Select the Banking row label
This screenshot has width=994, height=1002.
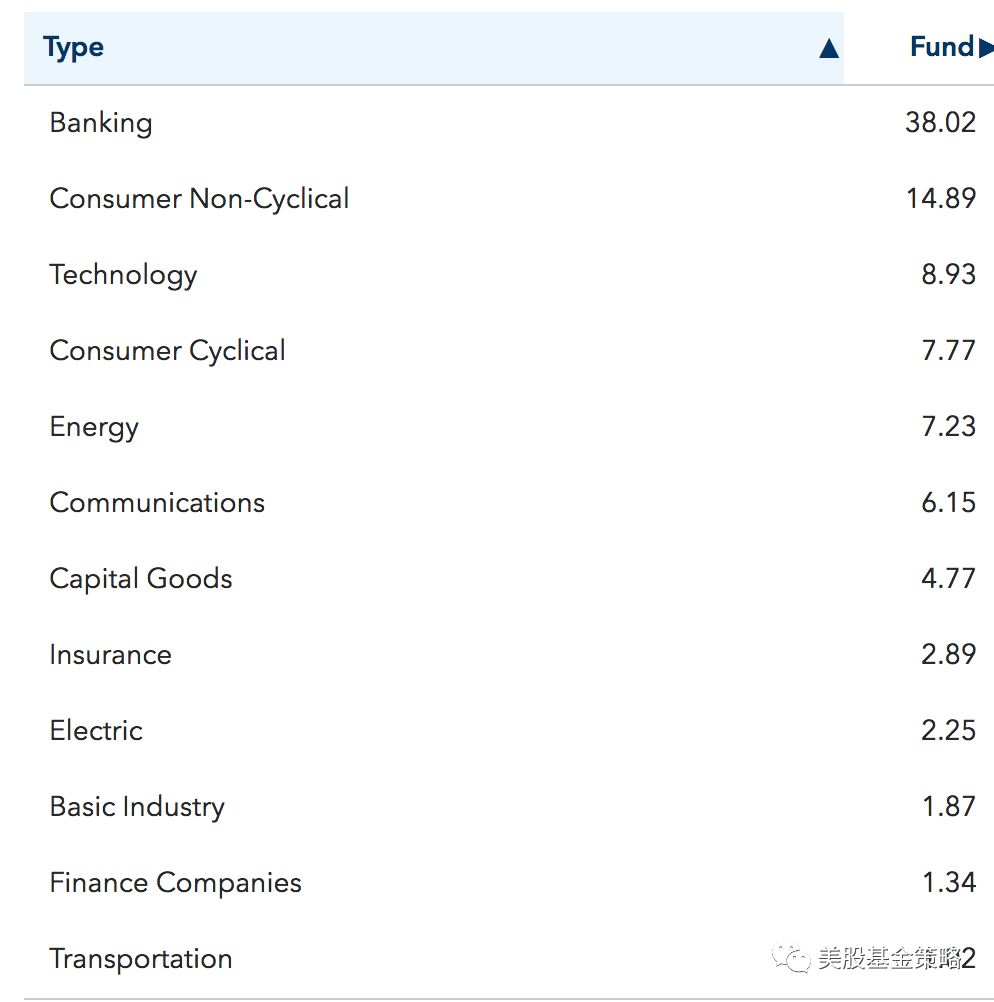101,123
